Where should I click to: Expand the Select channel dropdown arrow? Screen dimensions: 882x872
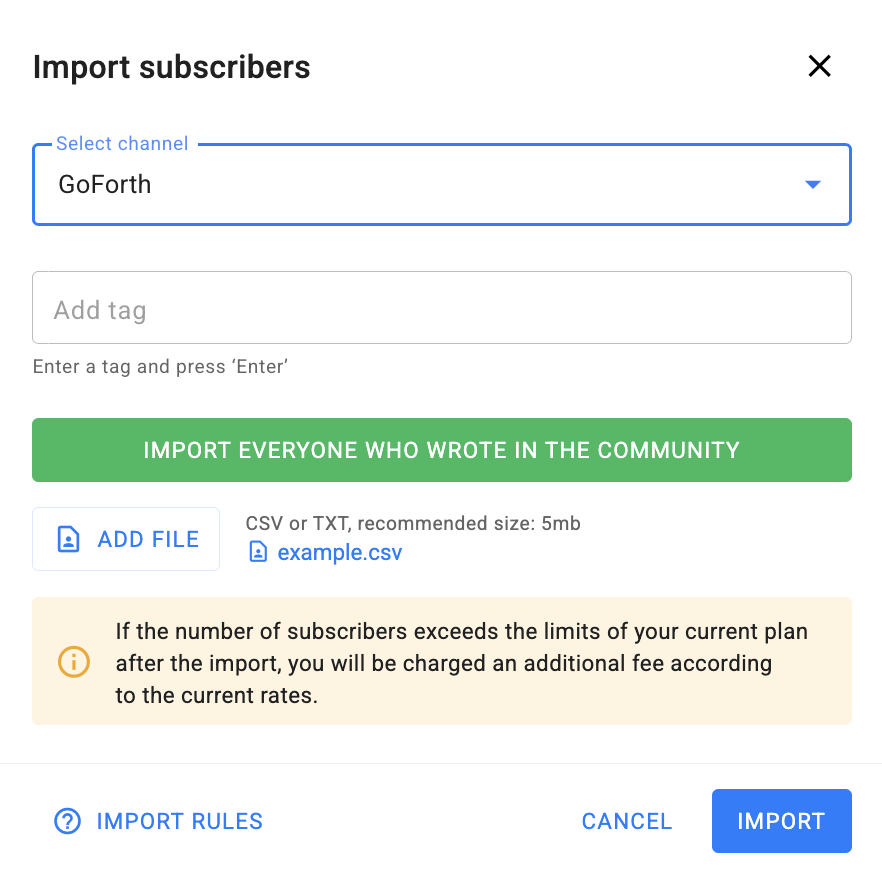coord(812,185)
